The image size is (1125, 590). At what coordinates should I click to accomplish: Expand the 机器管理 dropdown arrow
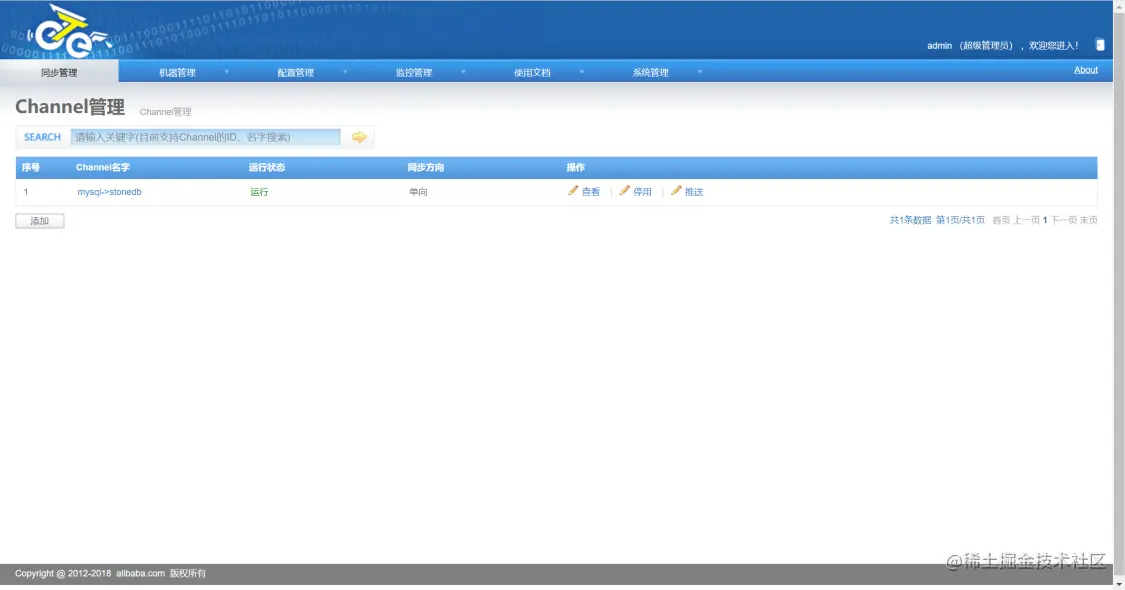(x=227, y=72)
